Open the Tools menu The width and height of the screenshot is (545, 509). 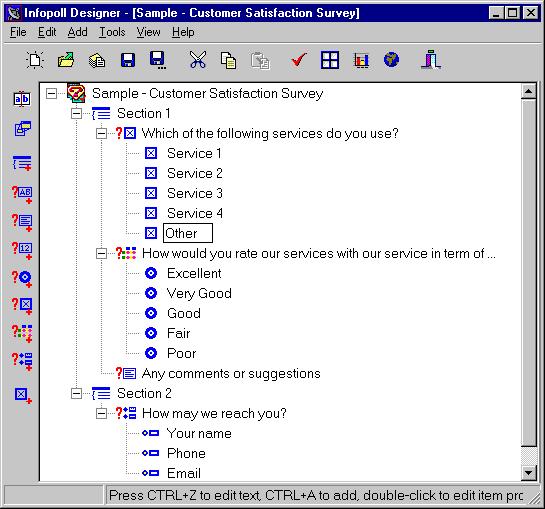(x=112, y=32)
